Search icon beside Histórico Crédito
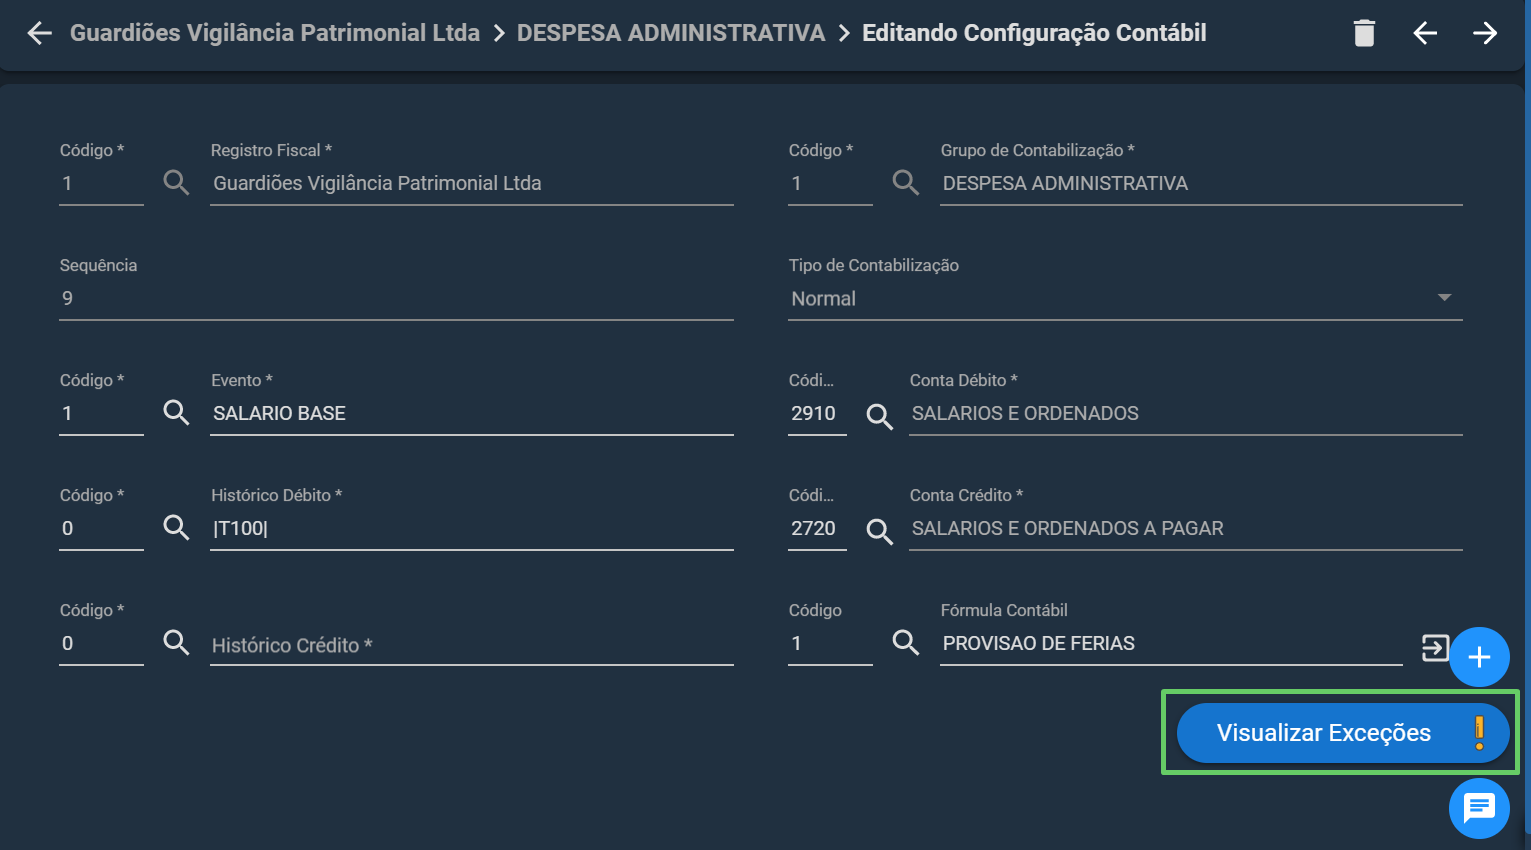This screenshot has height=850, width=1531. [176, 642]
